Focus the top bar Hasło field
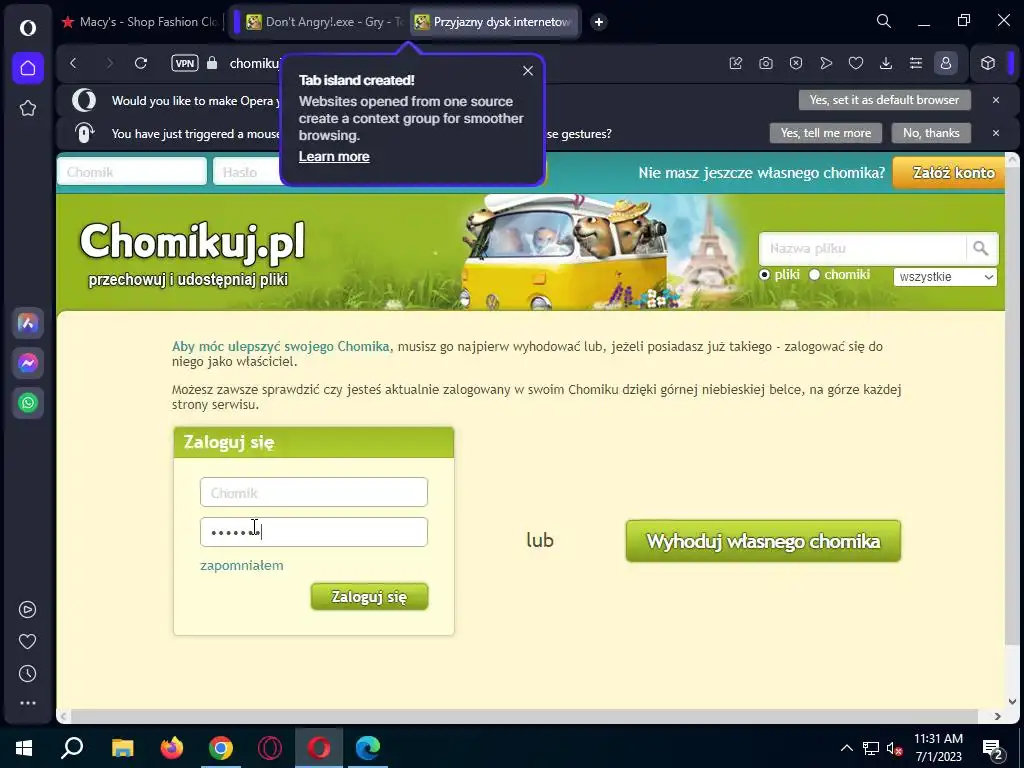The width and height of the screenshot is (1024, 768). coord(247,172)
